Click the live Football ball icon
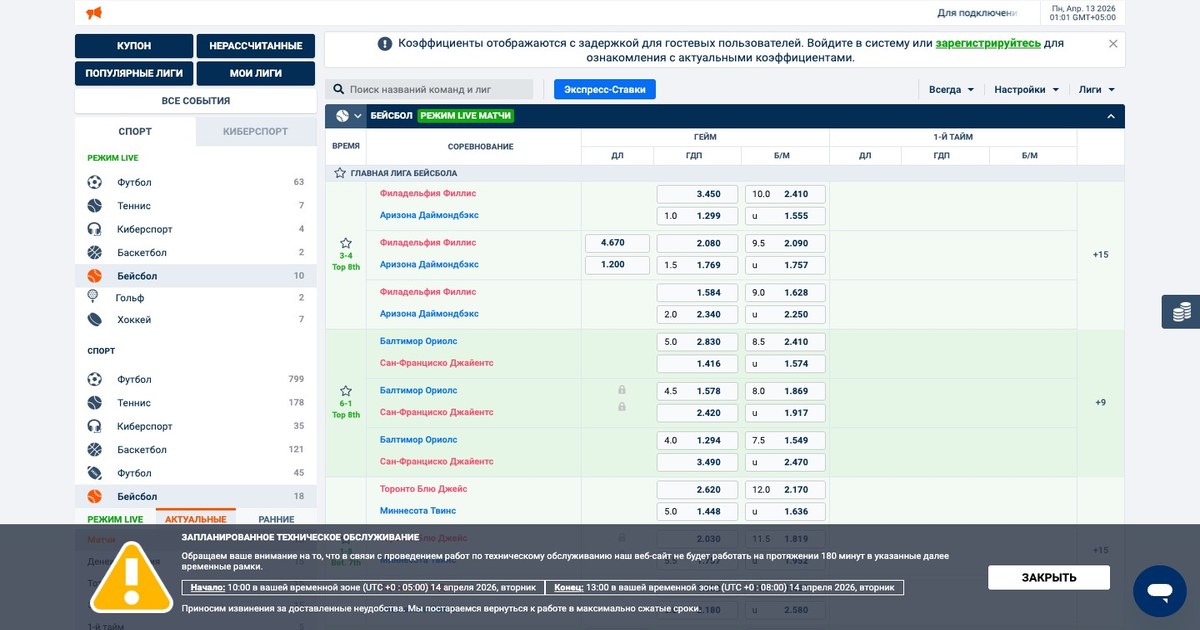The image size is (1200, 630). [95, 182]
